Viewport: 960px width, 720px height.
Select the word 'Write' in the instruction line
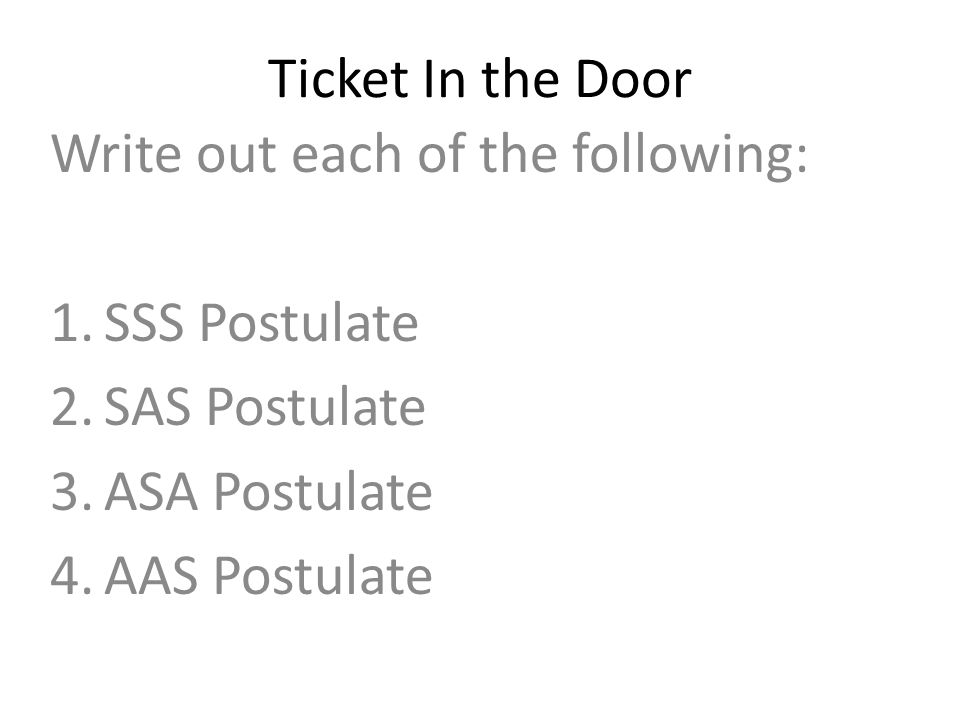[x=116, y=154]
